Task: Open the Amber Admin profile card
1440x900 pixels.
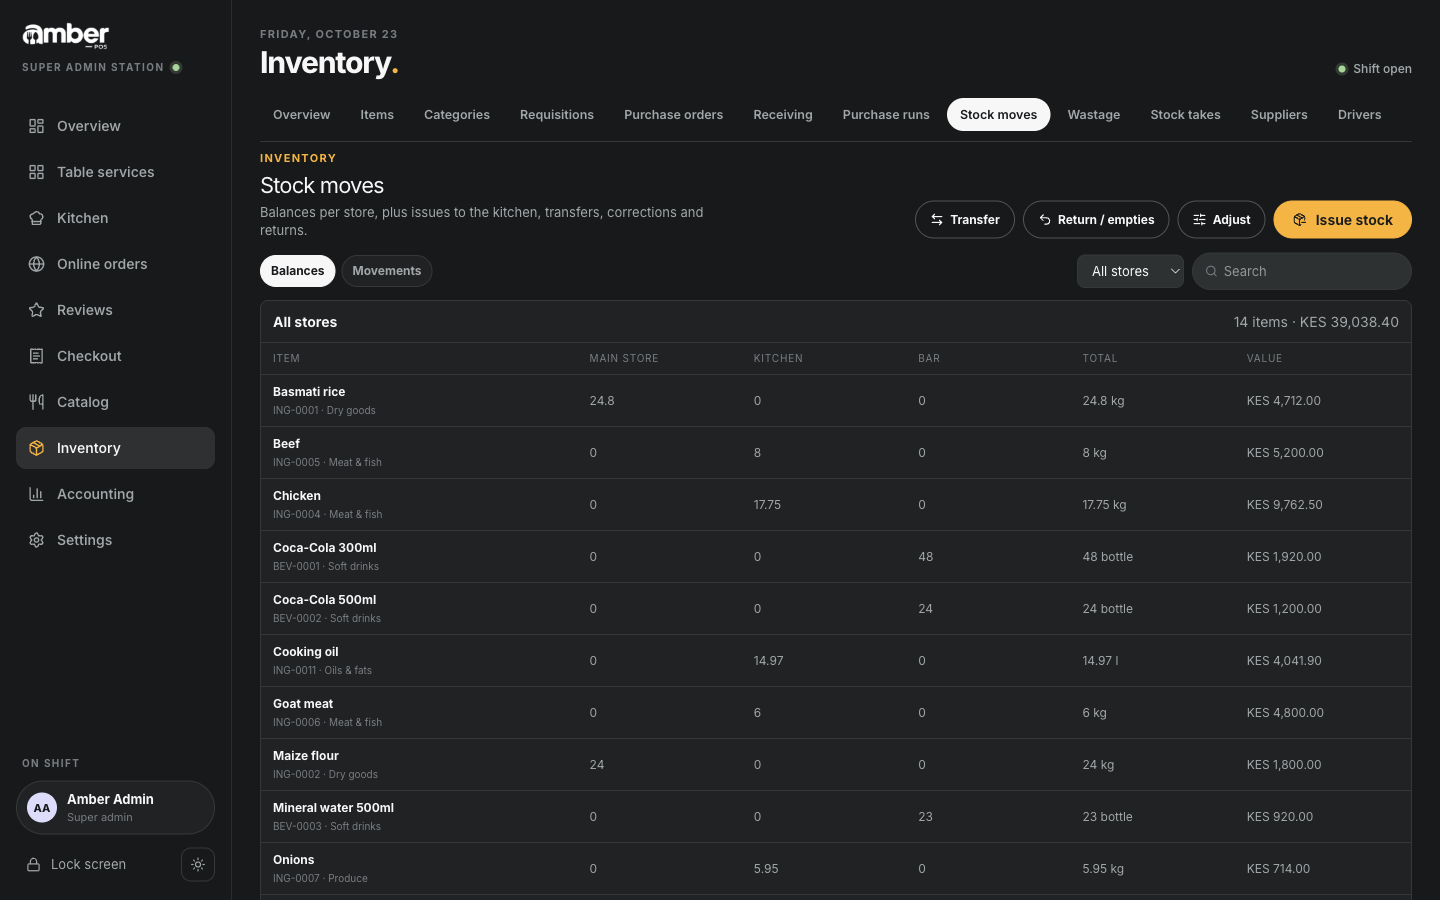Action: (115, 808)
